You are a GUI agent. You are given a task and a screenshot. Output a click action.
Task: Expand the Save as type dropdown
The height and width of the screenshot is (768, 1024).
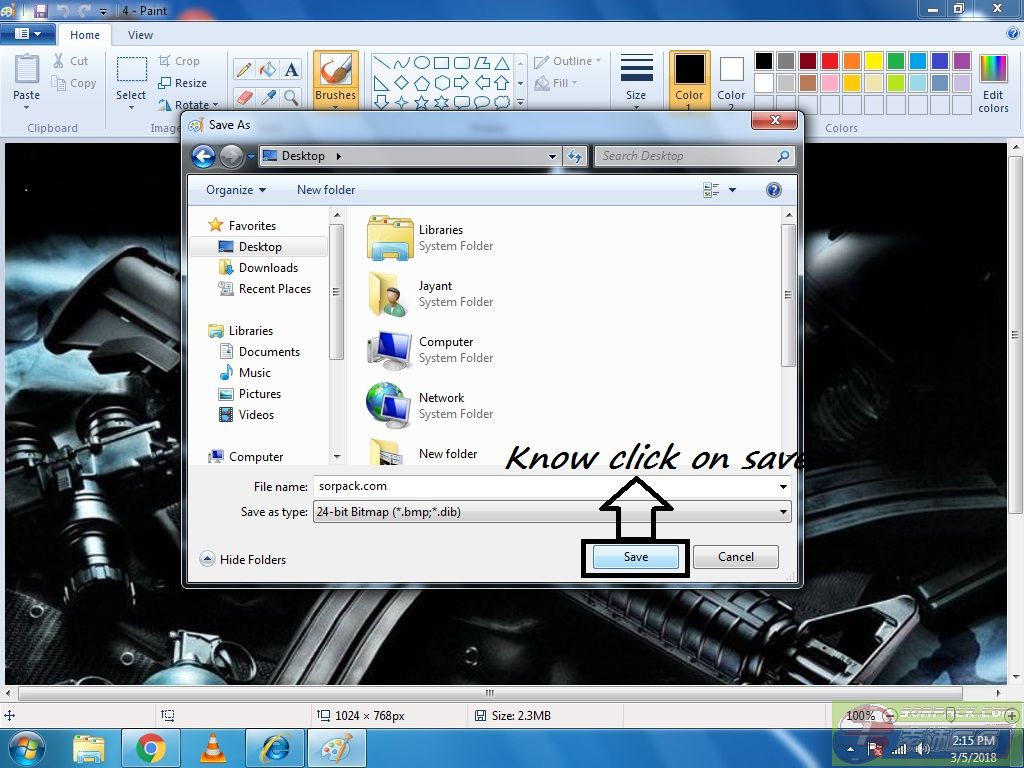pyautogui.click(x=783, y=512)
